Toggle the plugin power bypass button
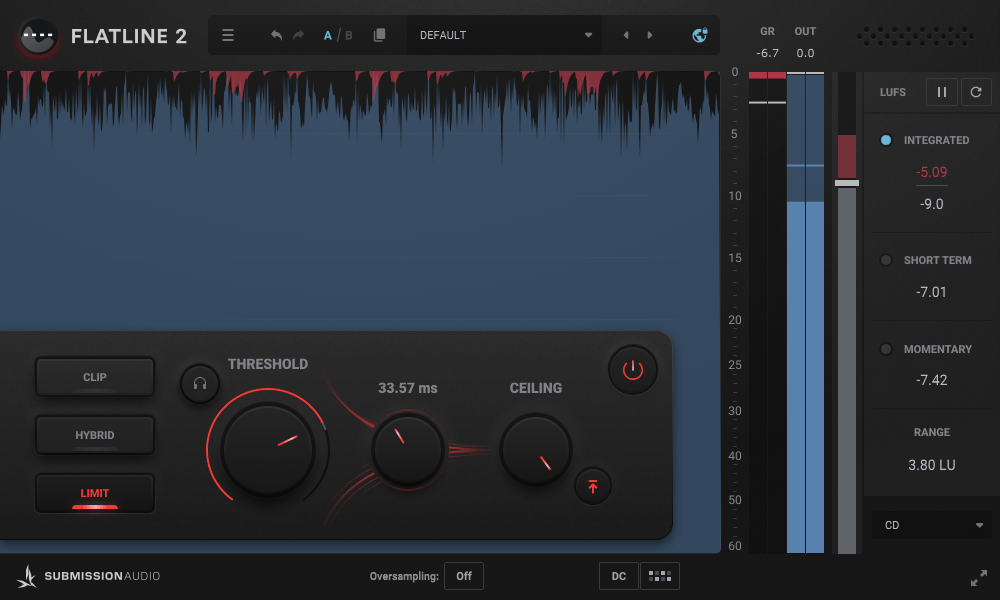Viewport: 1000px width, 600px height. (632, 369)
